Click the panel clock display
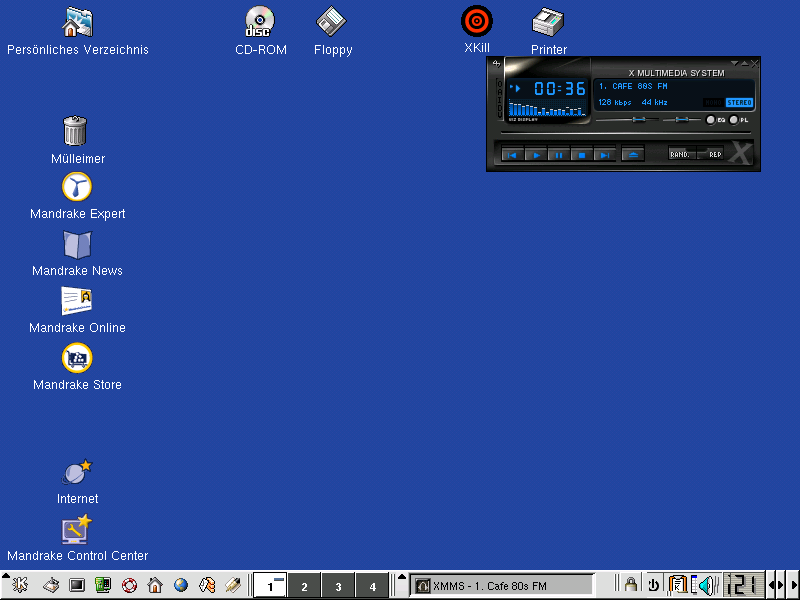This screenshot has width=800, height=600. (x=743, y=585)
